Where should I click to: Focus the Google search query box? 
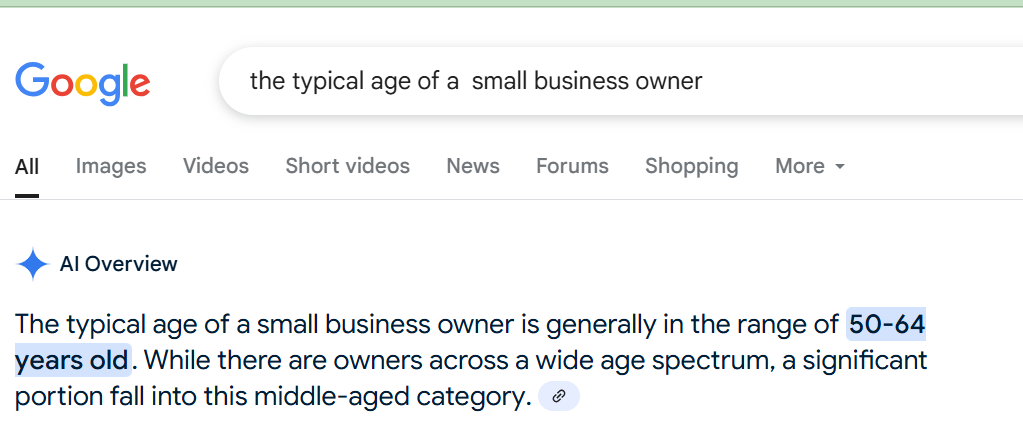point(600,81)
